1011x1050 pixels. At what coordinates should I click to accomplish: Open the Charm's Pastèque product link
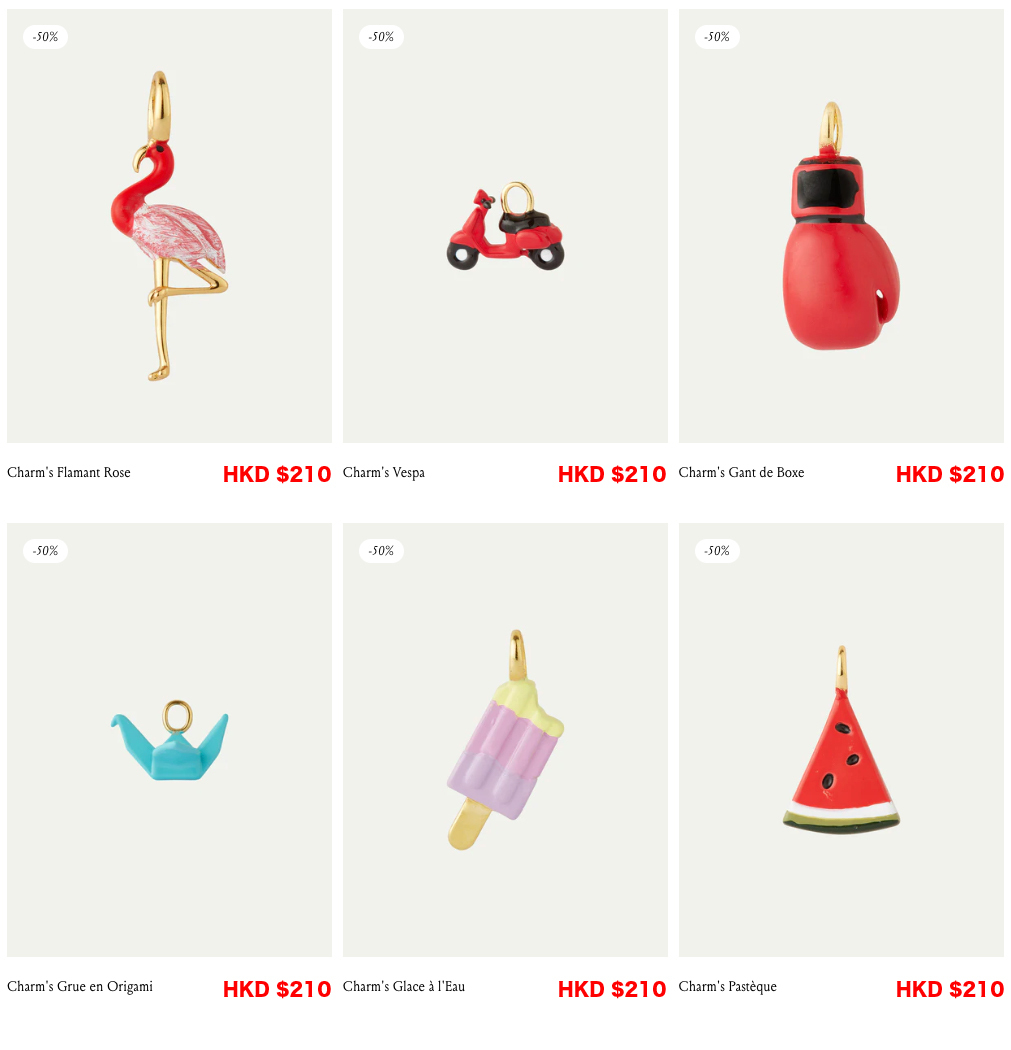click(x=728, y=987)
